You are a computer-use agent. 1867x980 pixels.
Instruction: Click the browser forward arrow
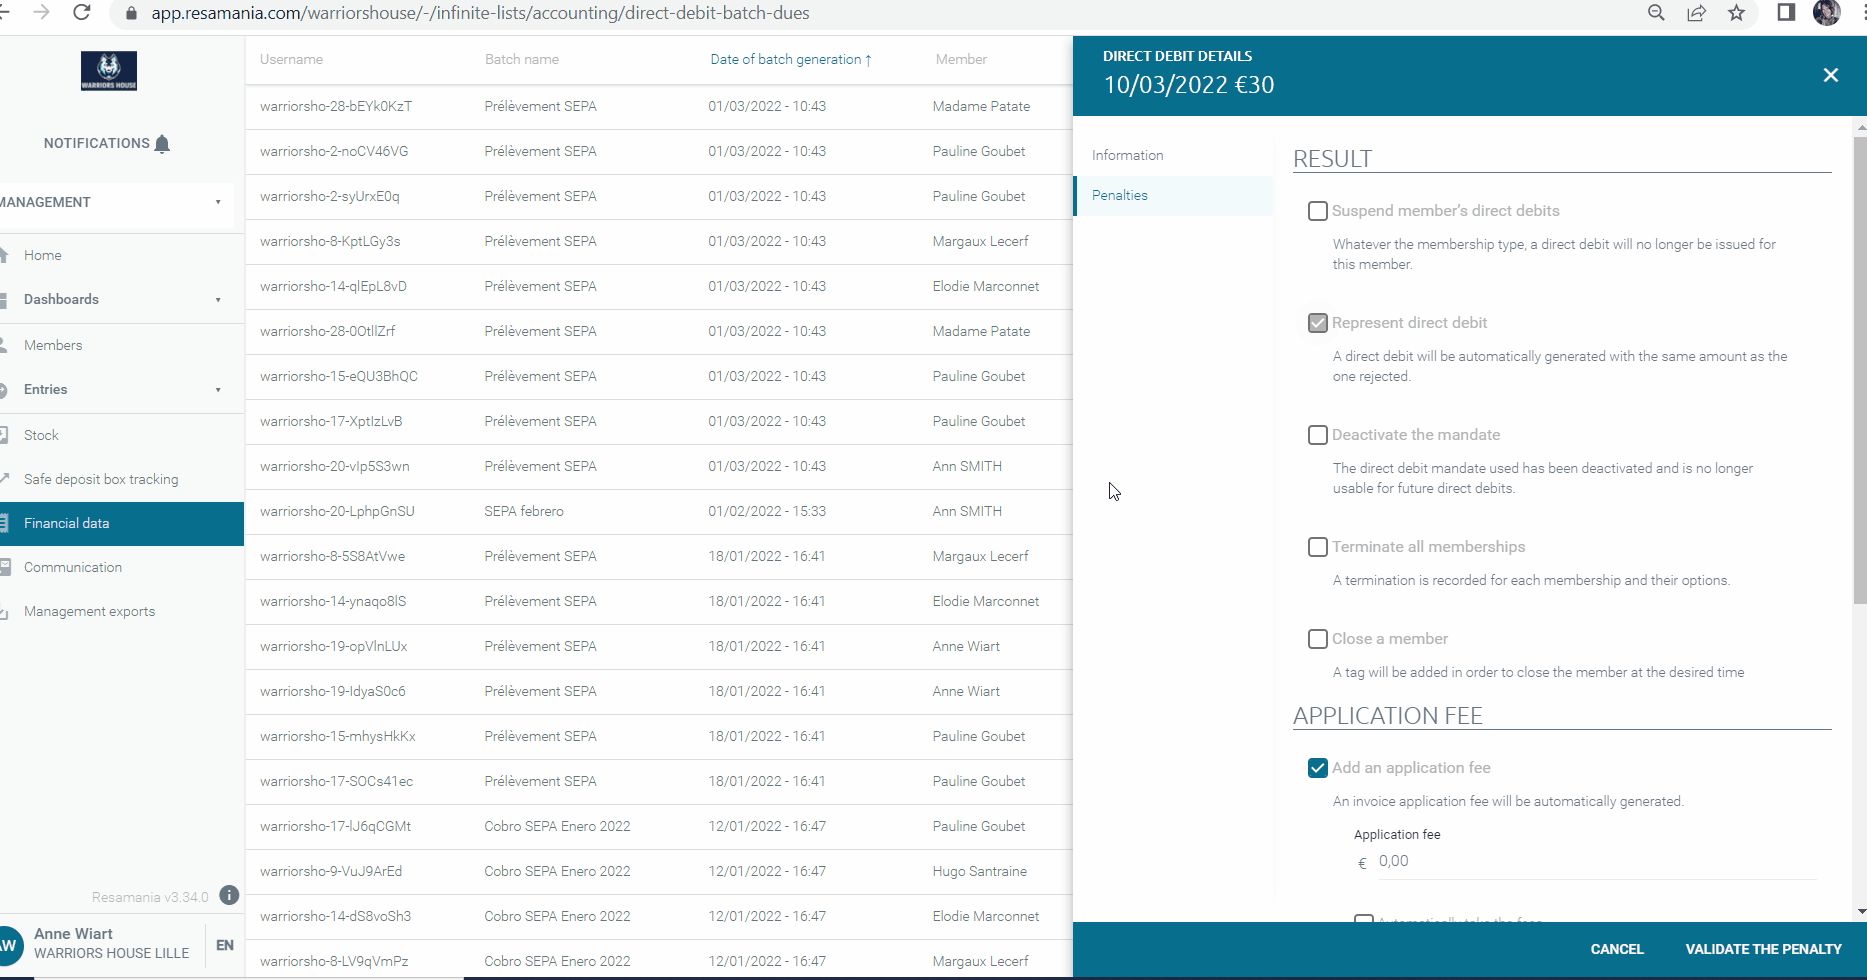[41, 12]
